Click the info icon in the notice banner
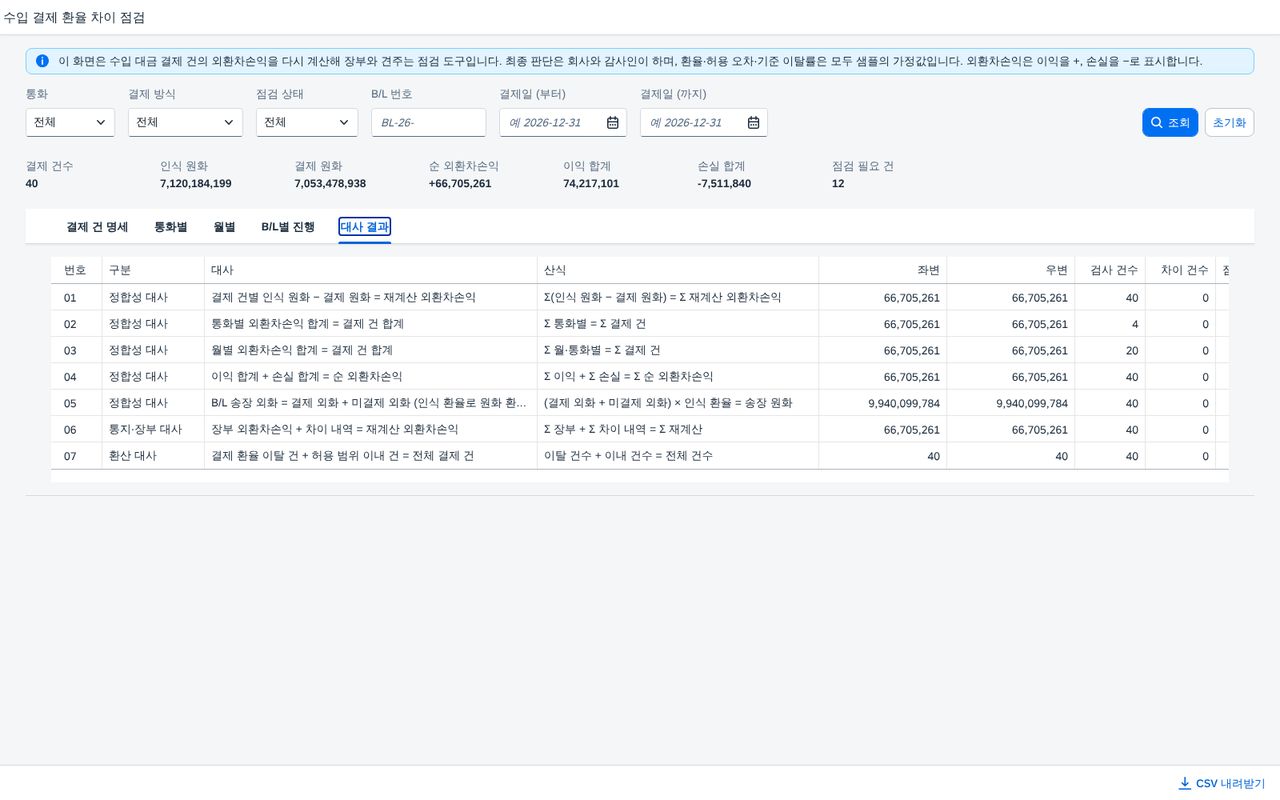The height and width of the screenshot is (800, 1280). coord(42,61)
